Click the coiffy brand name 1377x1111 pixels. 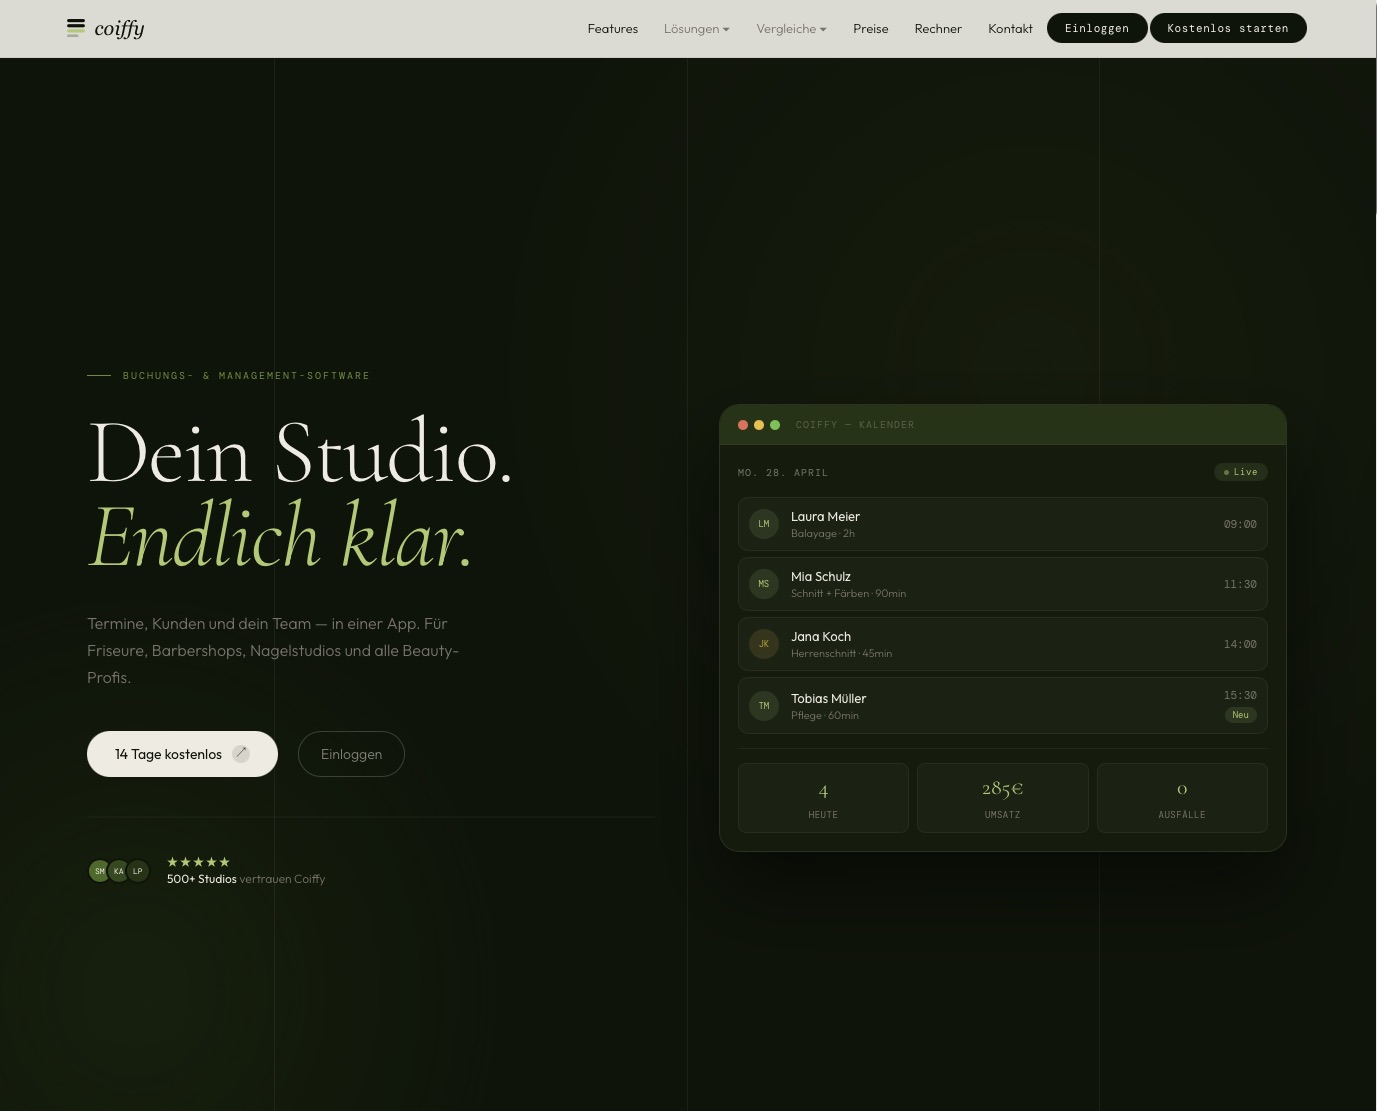pyautogui.click(x=120, y=29)
